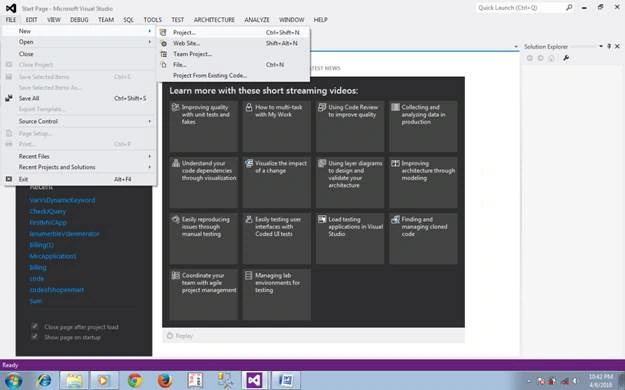The height and width of the screenshot is (390, 625).
Task: Click icon on 'Easily testing user interfaces' tile
Action: click(249, 219)
